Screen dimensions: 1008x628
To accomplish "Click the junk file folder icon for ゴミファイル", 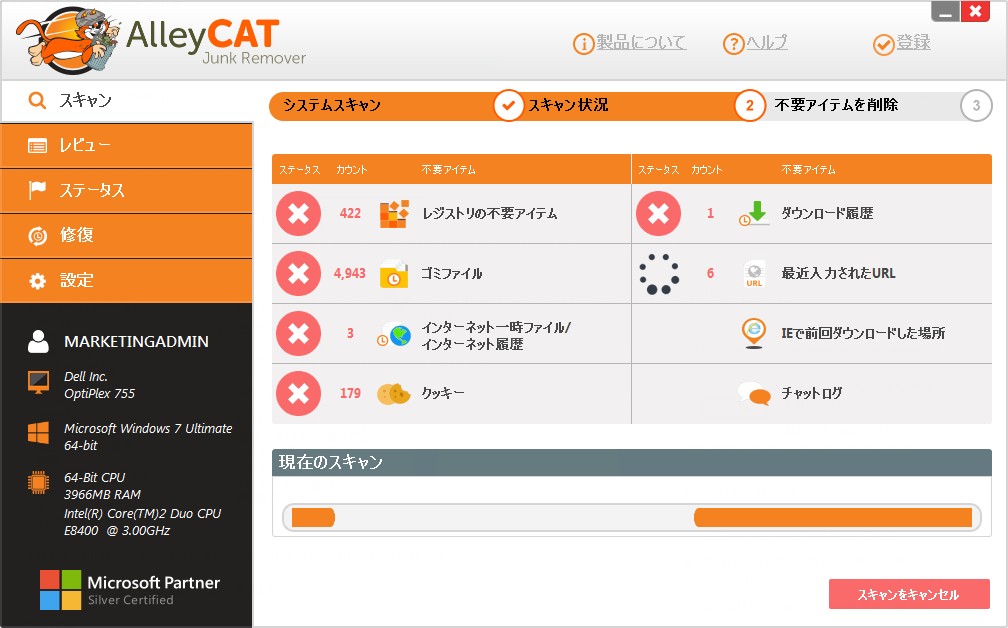I will (393, 274).
